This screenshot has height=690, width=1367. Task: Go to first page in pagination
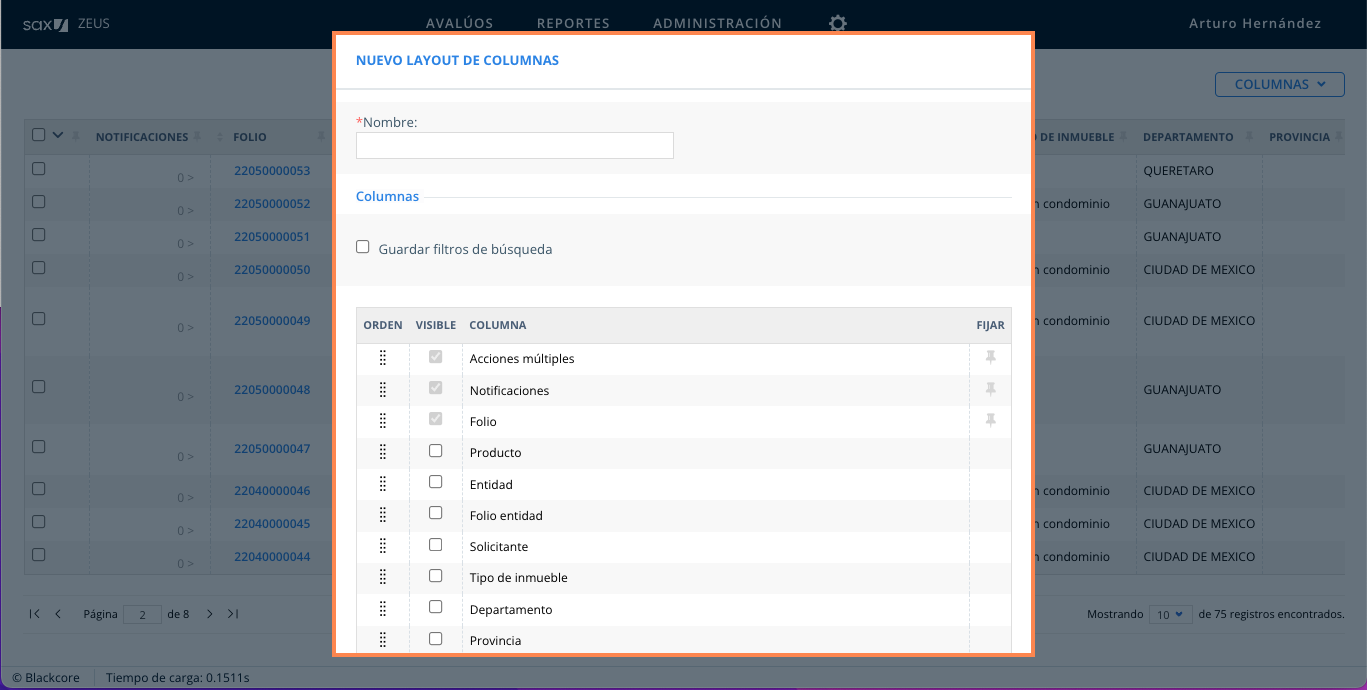click(35, 614)
